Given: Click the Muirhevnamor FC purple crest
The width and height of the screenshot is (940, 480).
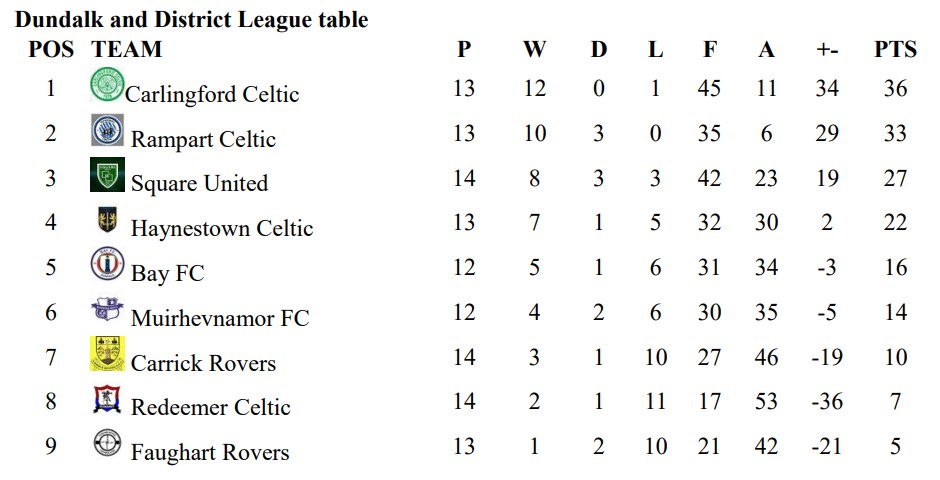Looking at the screenshot, I should [x=108, y=309].
